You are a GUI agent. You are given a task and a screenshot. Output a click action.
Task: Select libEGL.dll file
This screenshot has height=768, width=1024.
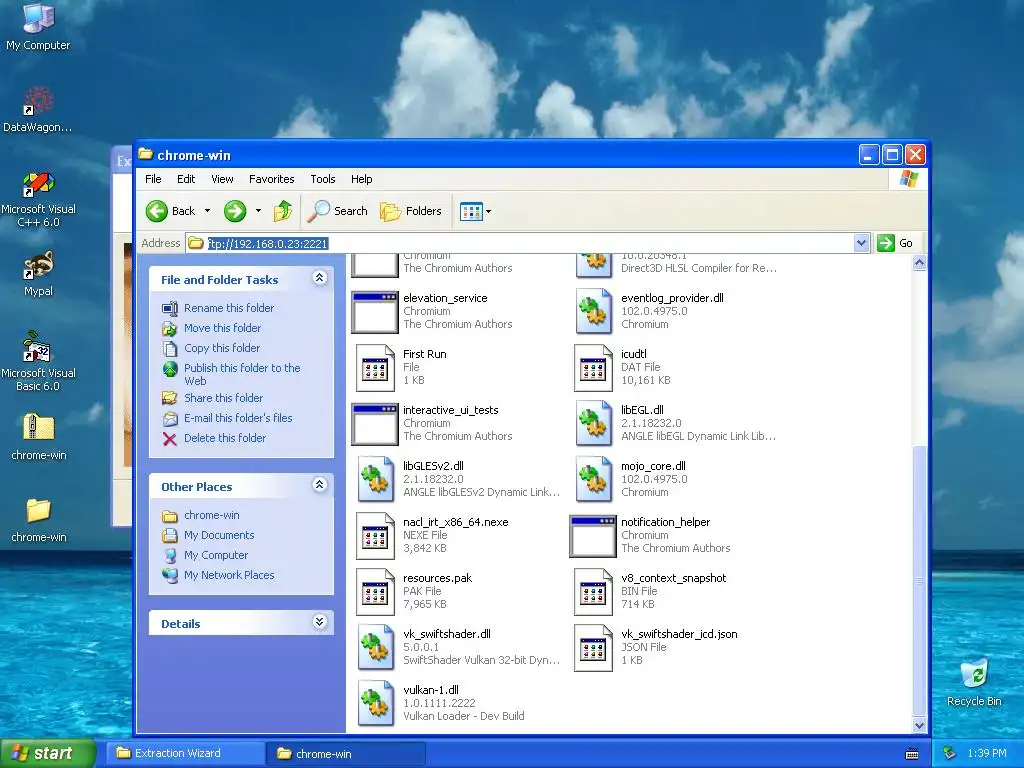tap(675, 423)
